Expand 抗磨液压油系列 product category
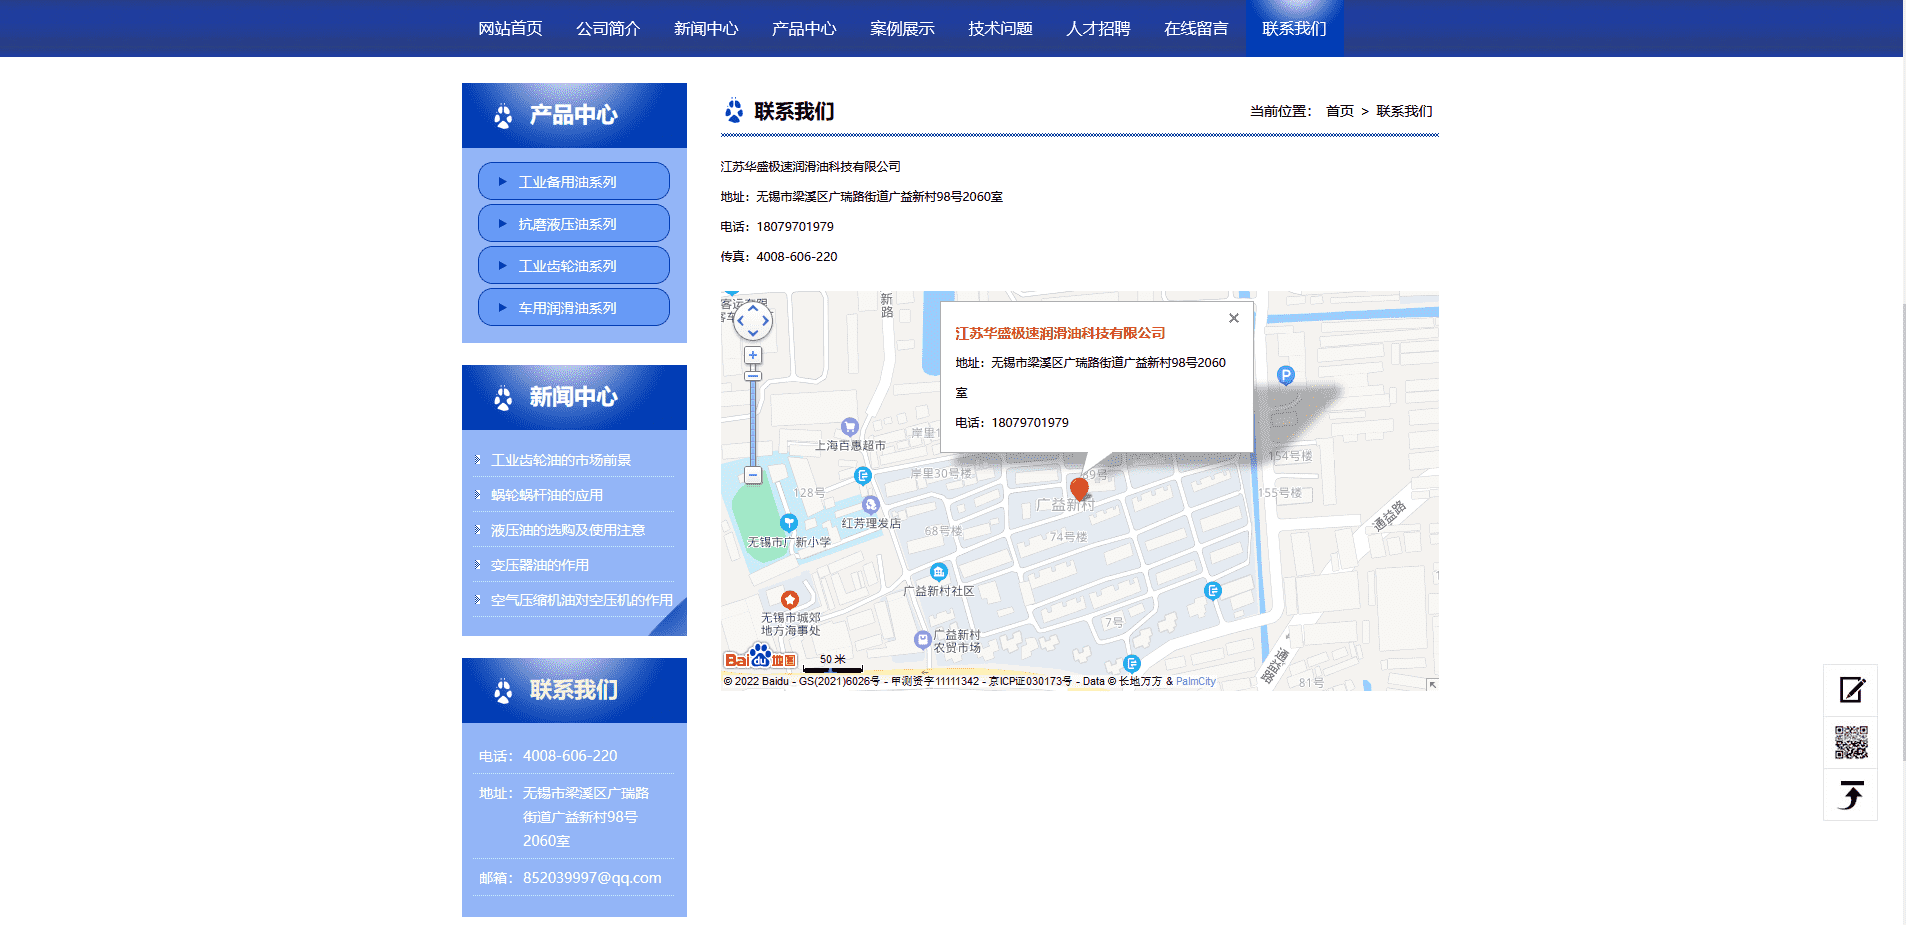The height and width of the screenshot is (925, 1906). (x=573, y=224)
